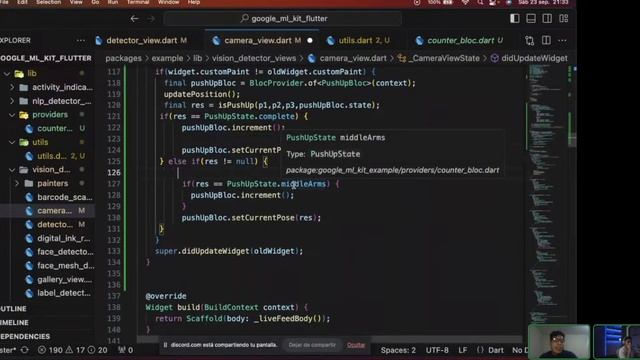
Task: Switch to counter_bloc.dart tab
Action: click(460, 40)
